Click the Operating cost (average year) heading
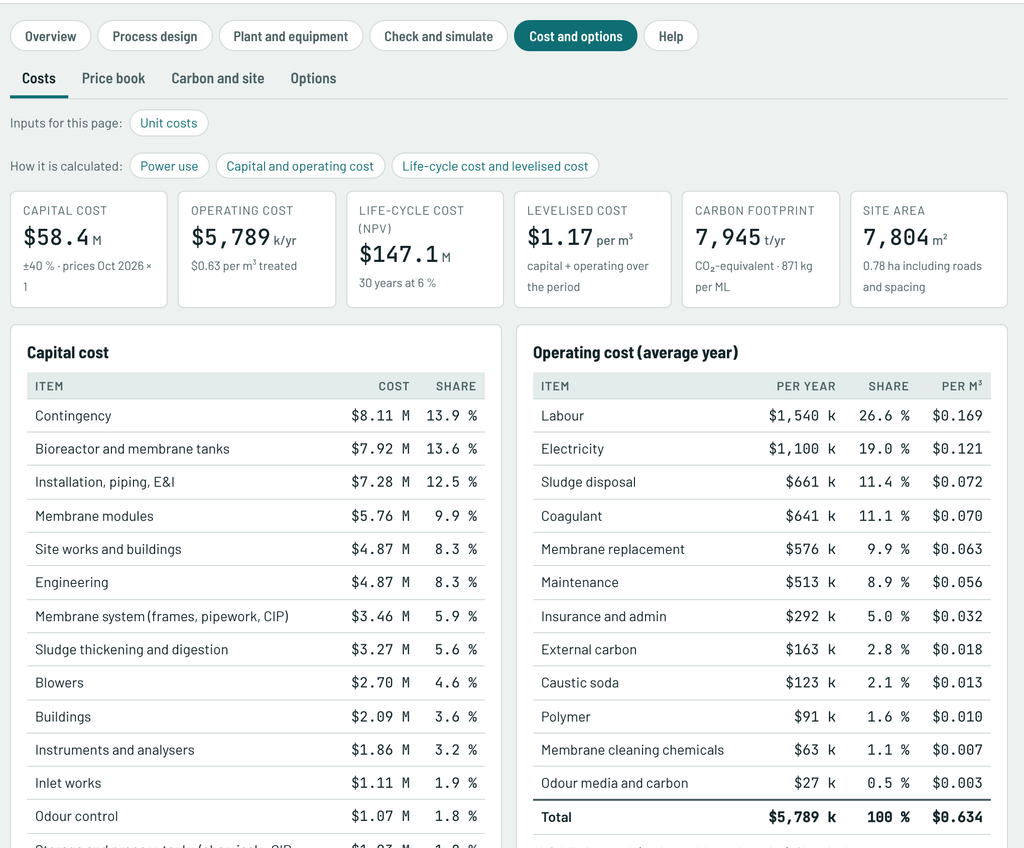Image resolution: width=1024 pixels, height=848 pixels. tap(635, 353)
